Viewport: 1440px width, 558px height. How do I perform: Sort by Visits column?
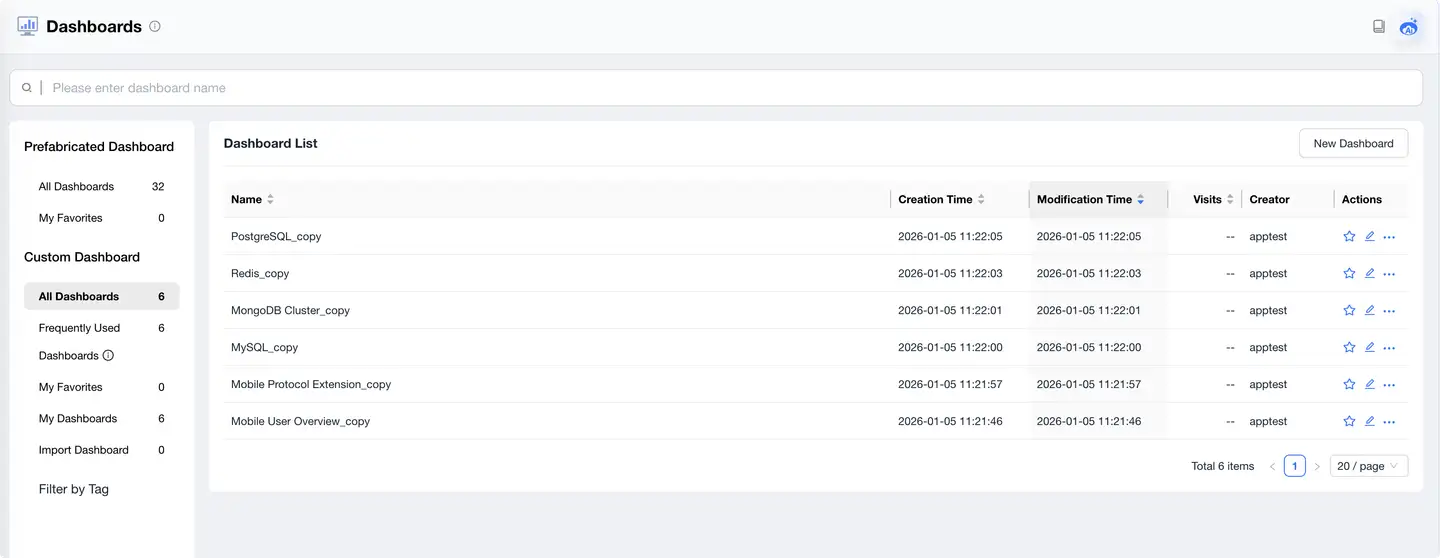[x=1230, y=200]
